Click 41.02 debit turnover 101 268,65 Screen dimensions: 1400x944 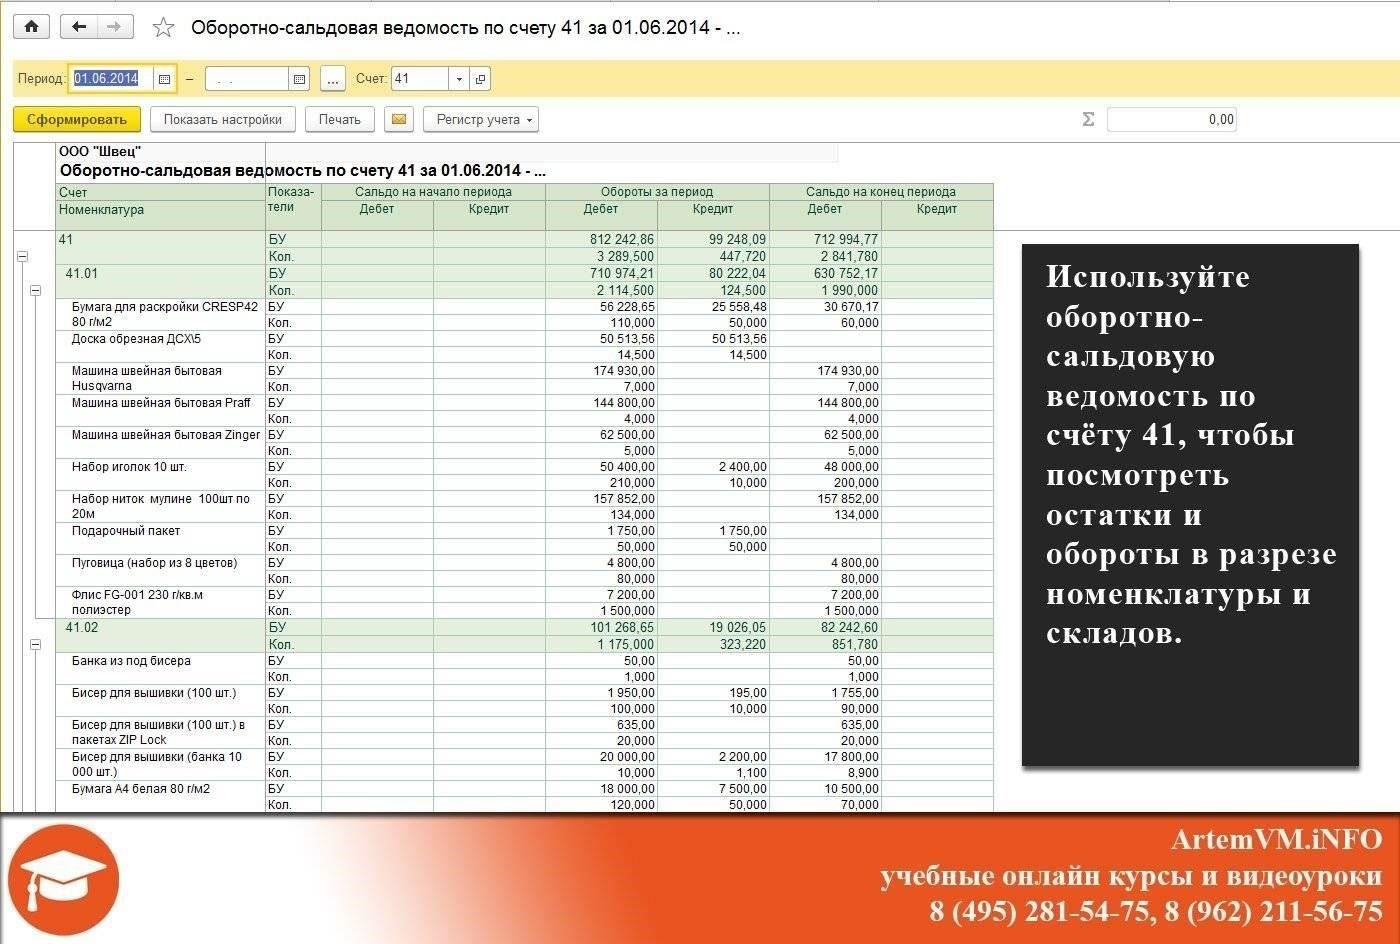tap(622, 628)
